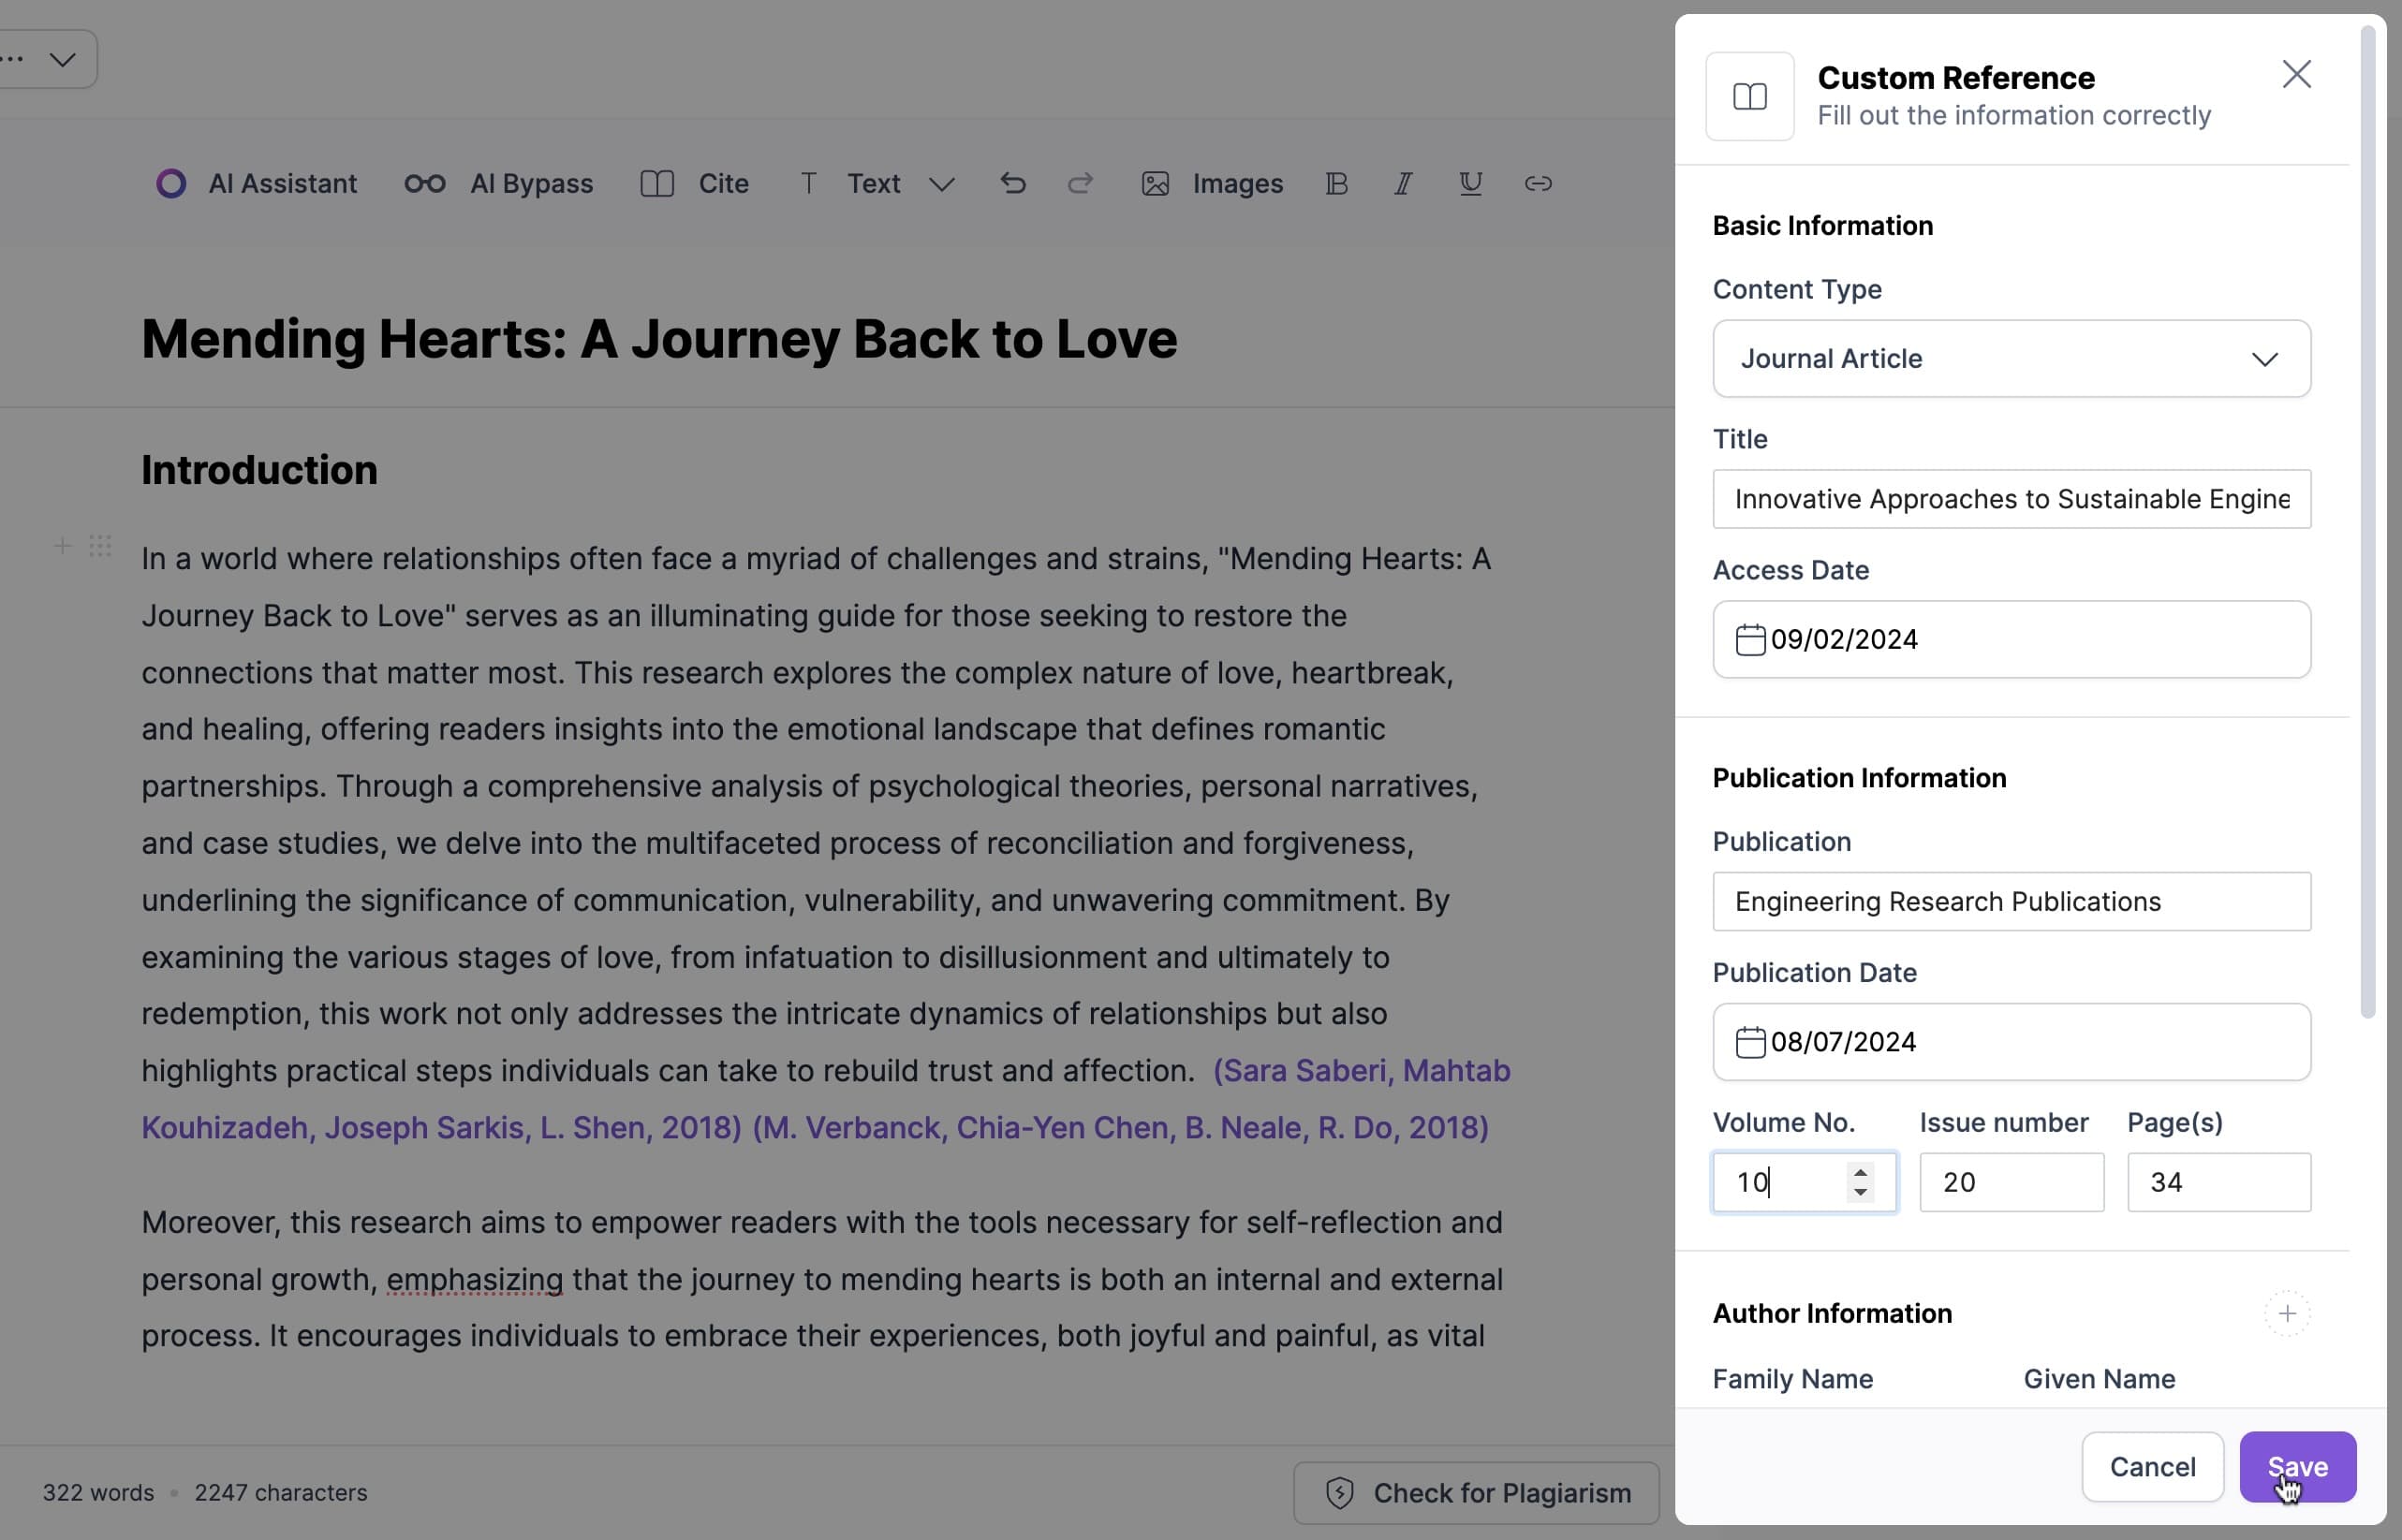Click the Check for Plagiarism button
Image resolution: width=2402 pixels, height=1540 pixels.
pos(1476,1493)
